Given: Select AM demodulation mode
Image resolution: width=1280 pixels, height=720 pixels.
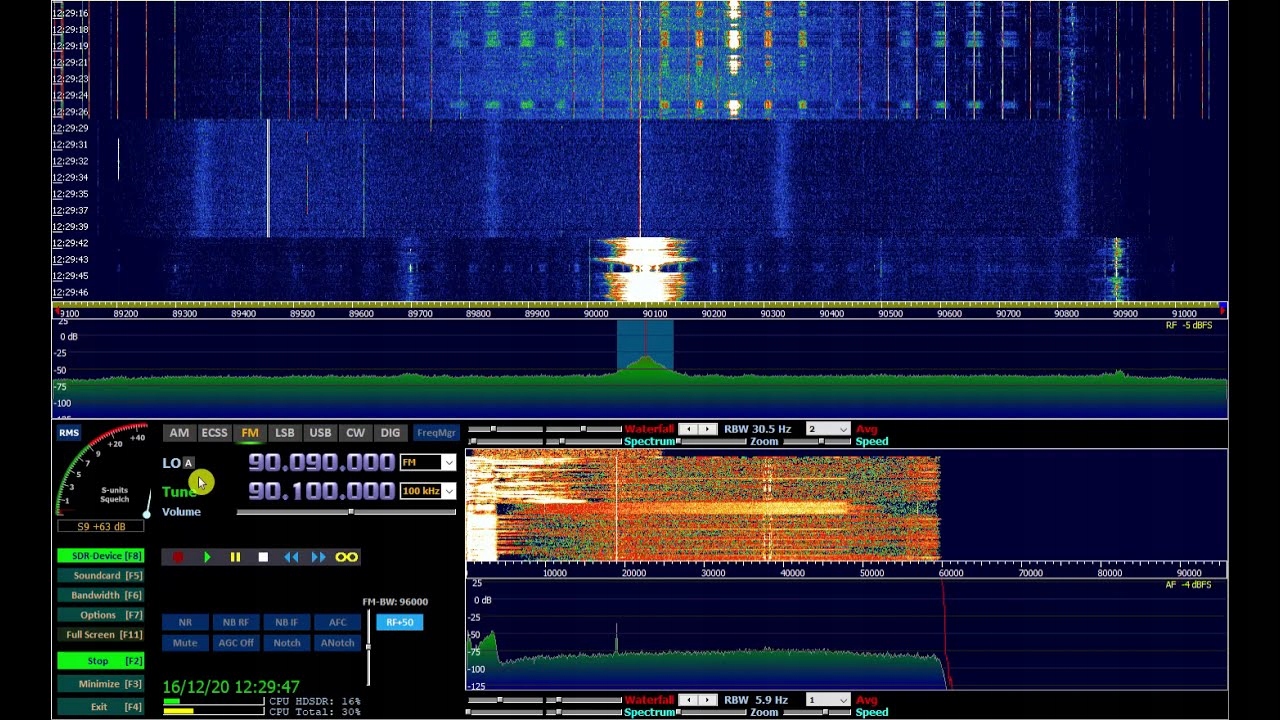Looking at the screenshot, I should [x=179, y=433].
